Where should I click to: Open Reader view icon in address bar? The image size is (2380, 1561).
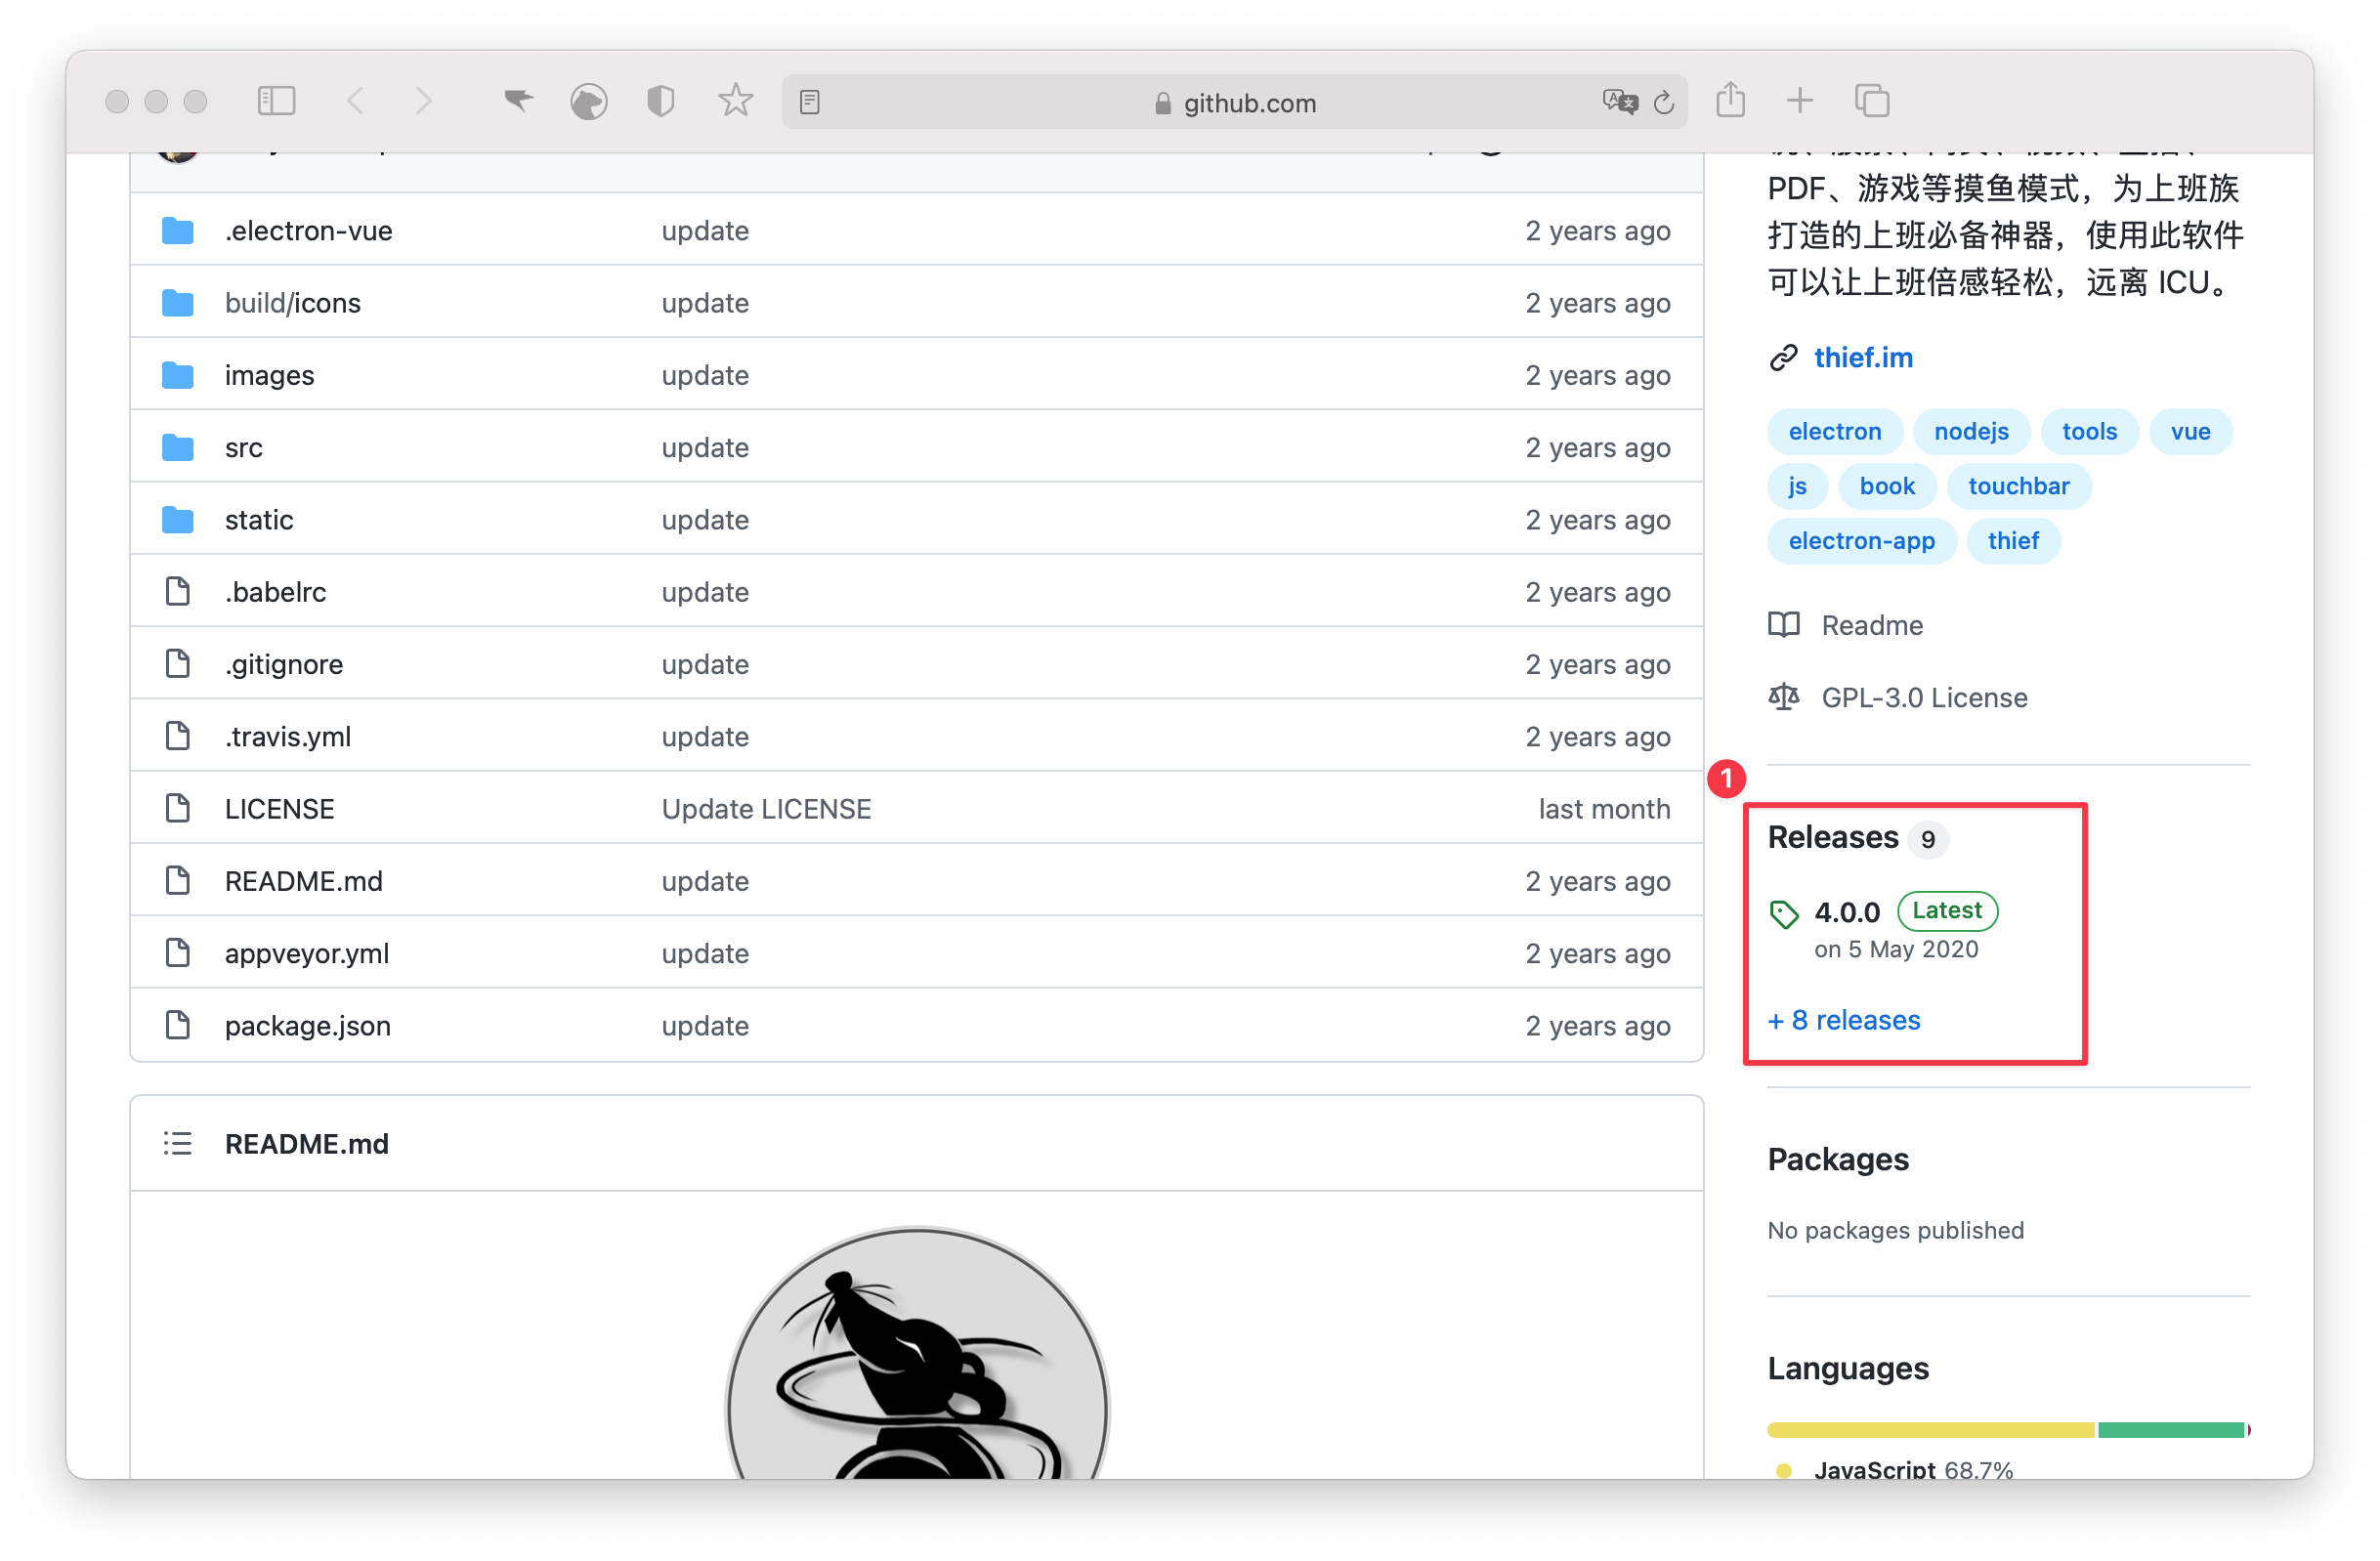tap(810, 102)
